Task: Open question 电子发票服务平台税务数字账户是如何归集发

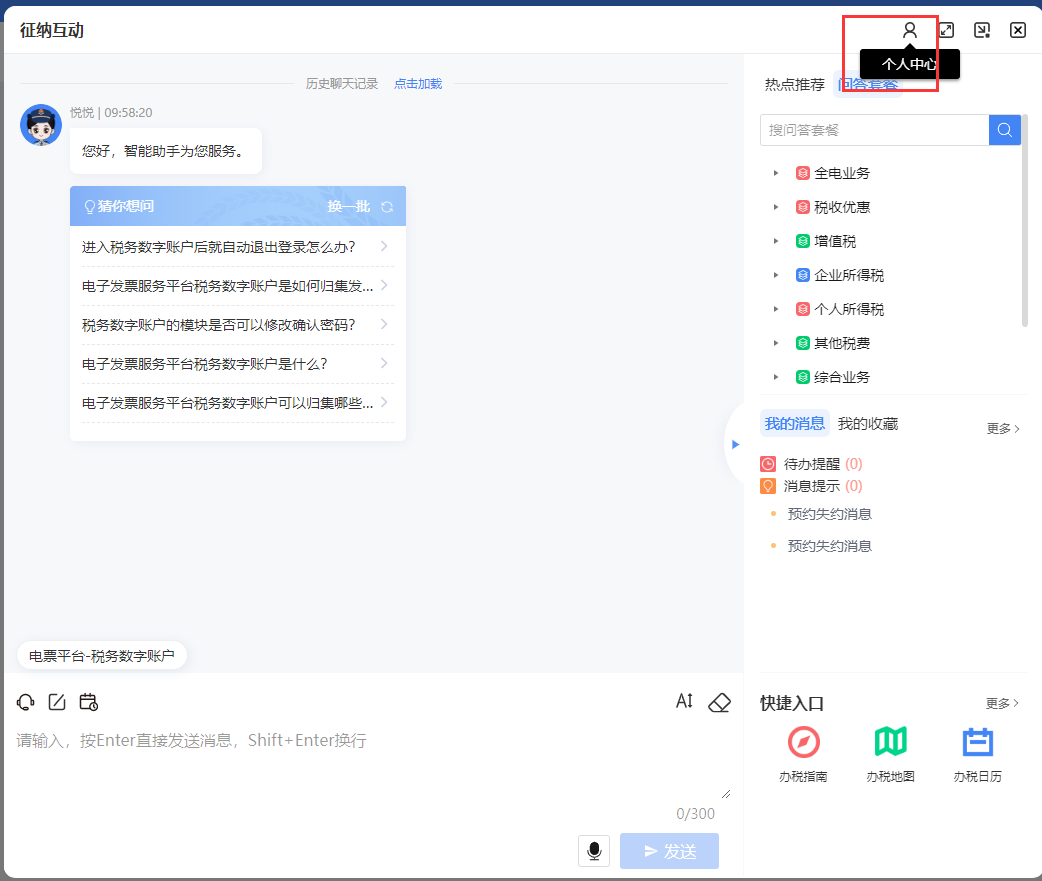Action: [x=237, y=286]
